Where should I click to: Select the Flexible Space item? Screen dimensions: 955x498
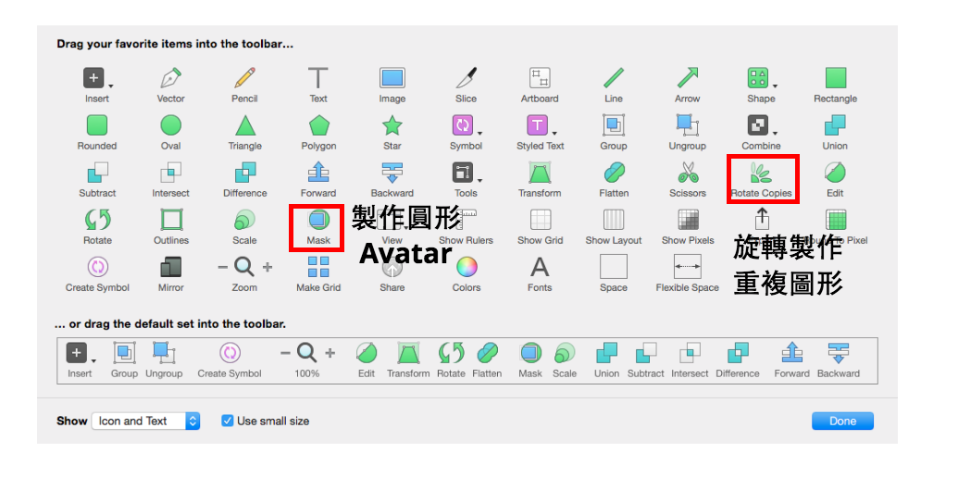click(x=687, y=274)
